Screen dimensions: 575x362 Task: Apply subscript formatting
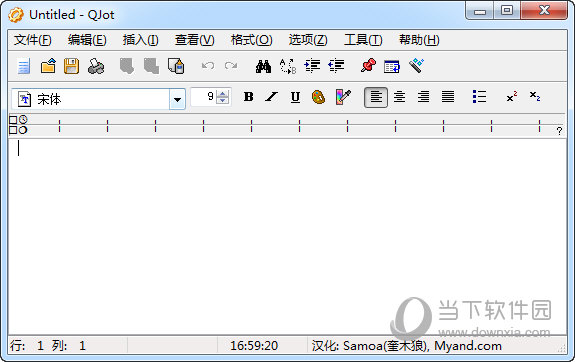pos(535,96)
